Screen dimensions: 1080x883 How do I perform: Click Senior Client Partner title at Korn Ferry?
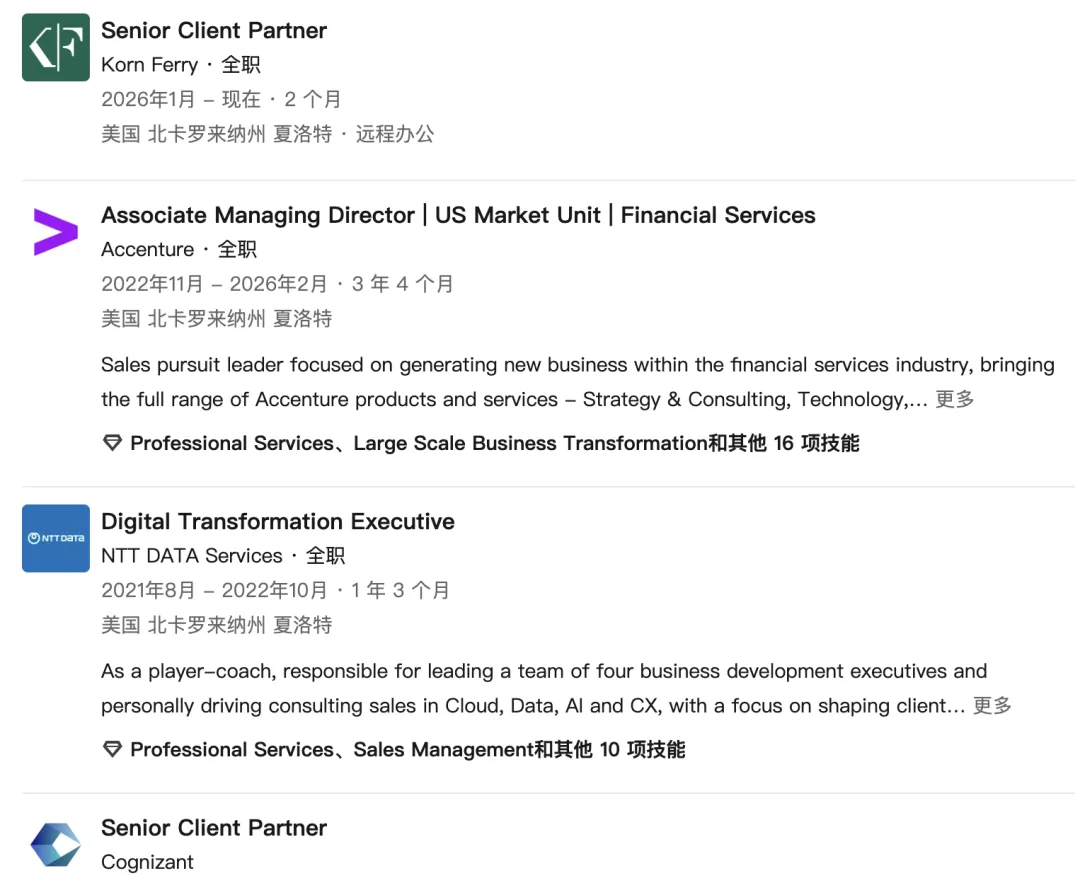[214, 31]
